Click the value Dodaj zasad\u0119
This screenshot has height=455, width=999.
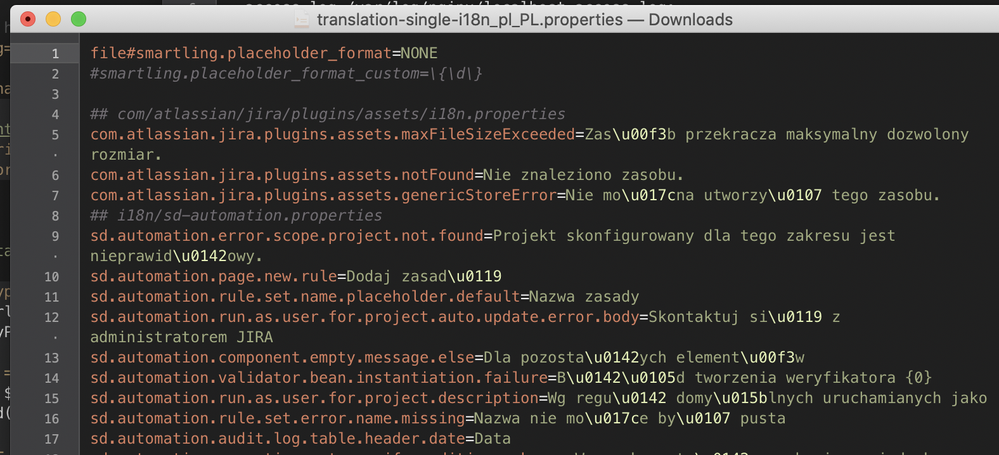(x=424, y=277)
